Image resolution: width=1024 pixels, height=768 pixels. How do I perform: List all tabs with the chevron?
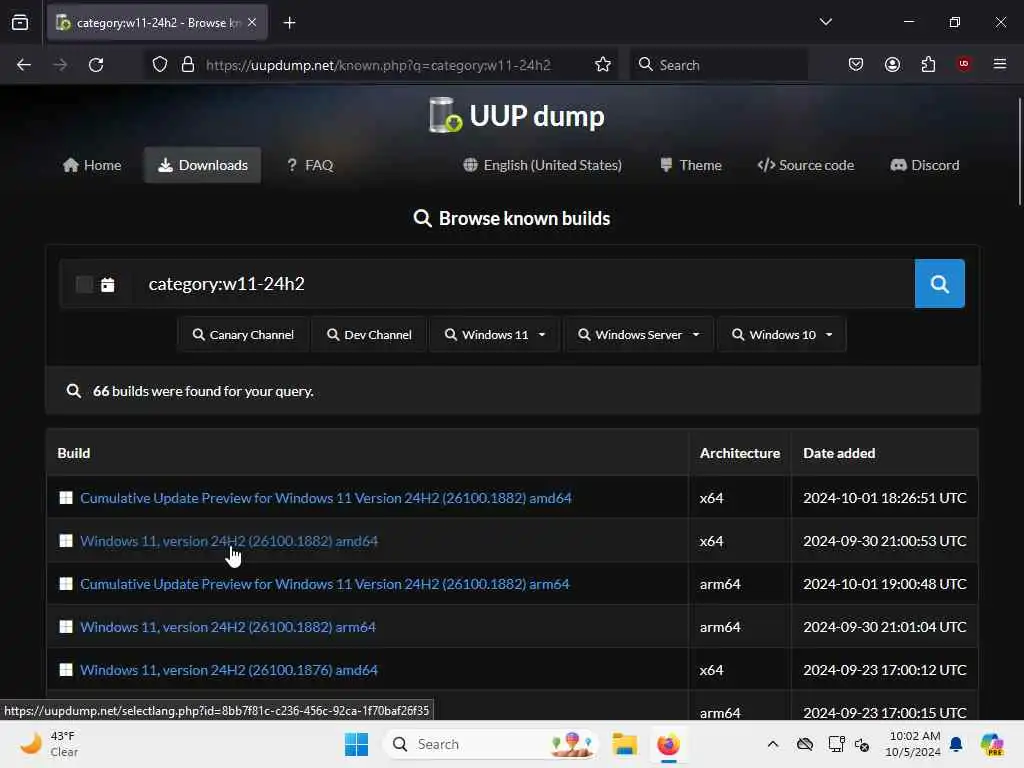click(x=825, y=22)
